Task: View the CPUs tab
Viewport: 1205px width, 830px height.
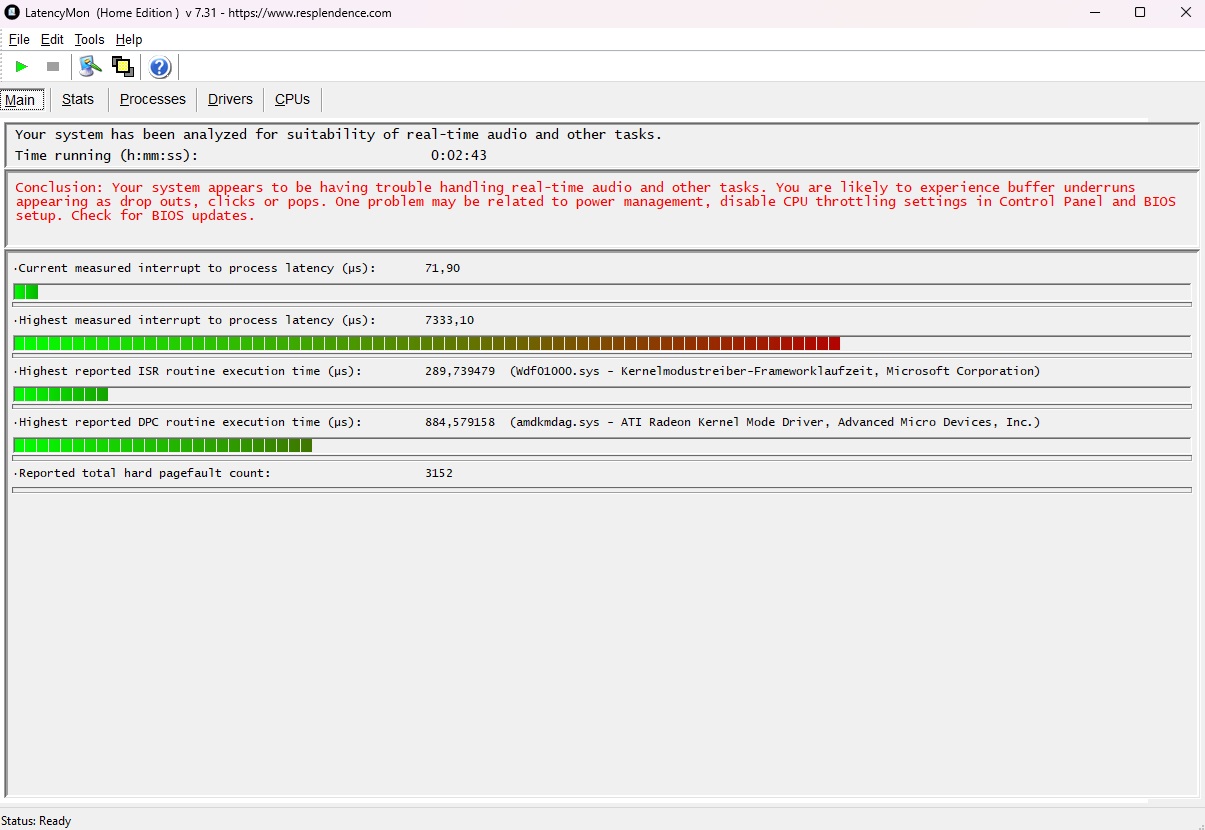Action: click(x=292, y=100)
